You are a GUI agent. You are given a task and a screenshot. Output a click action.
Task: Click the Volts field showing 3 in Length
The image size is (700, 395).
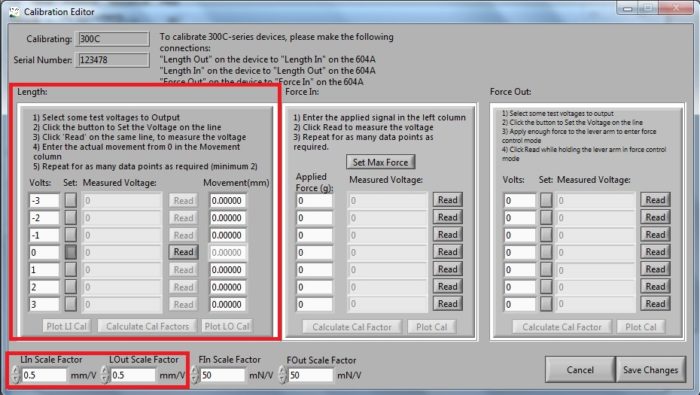coord(44,304)
